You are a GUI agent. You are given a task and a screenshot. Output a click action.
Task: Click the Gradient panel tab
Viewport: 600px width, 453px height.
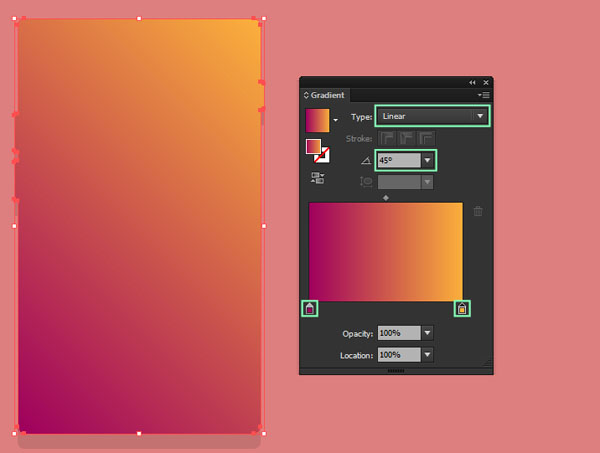pos(327,95)
